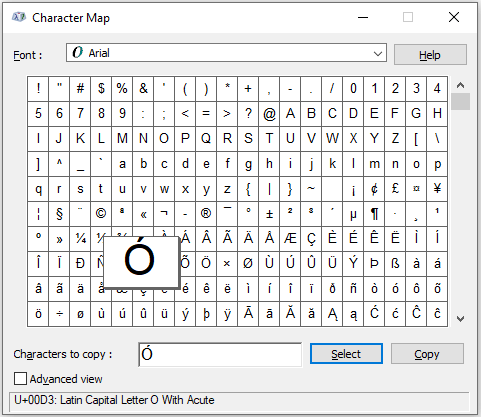
Task: Select the question mark ? character
Action: coord(248,114)
